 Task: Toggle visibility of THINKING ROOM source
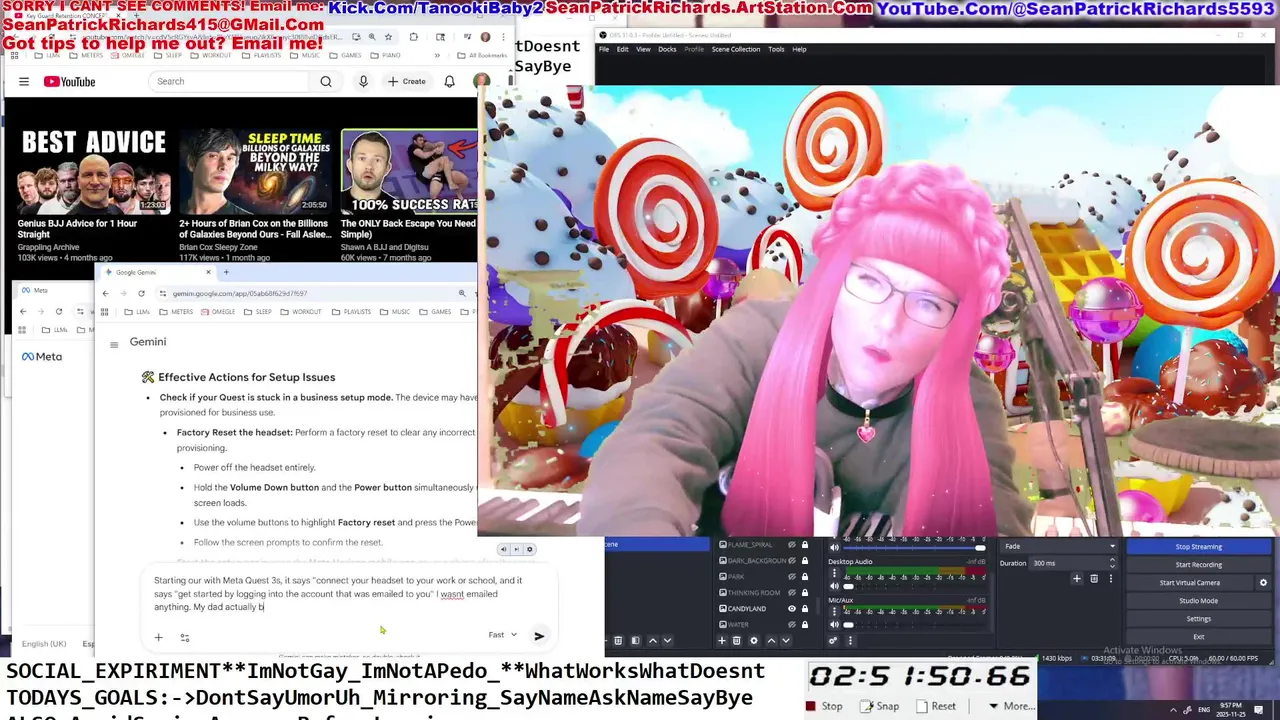[x=792, y=593]
